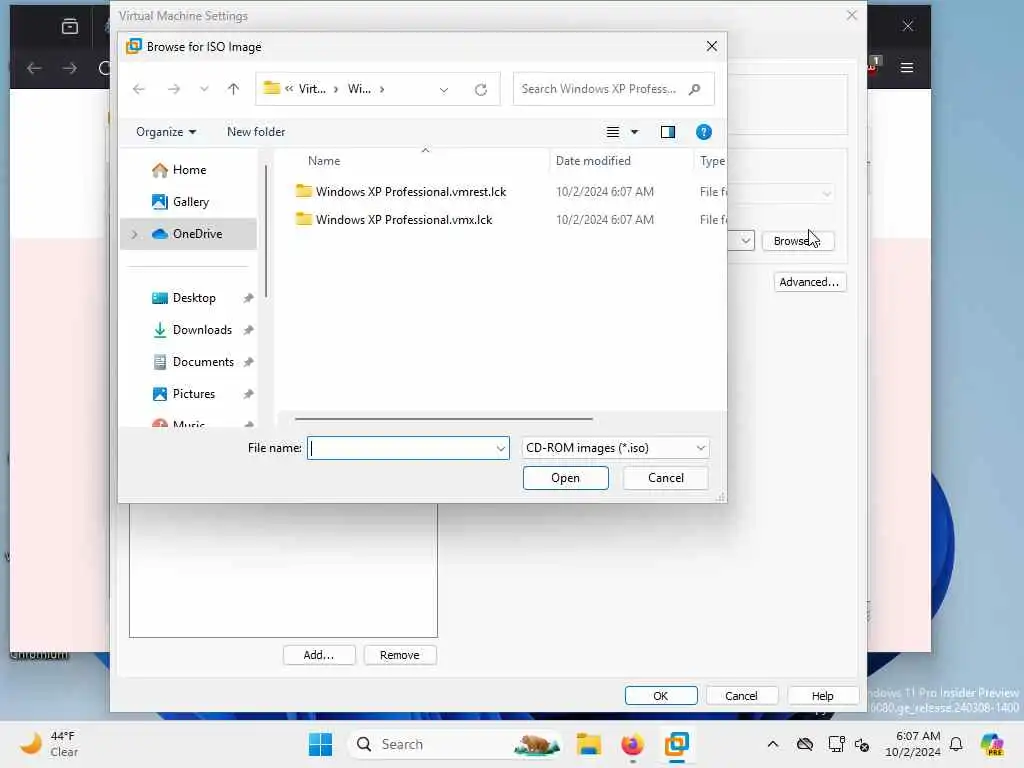Viewport: 1024px width, 768px height.
Task: Open the clock showing 6:07 AM
Action: click(x=913, y=744)
